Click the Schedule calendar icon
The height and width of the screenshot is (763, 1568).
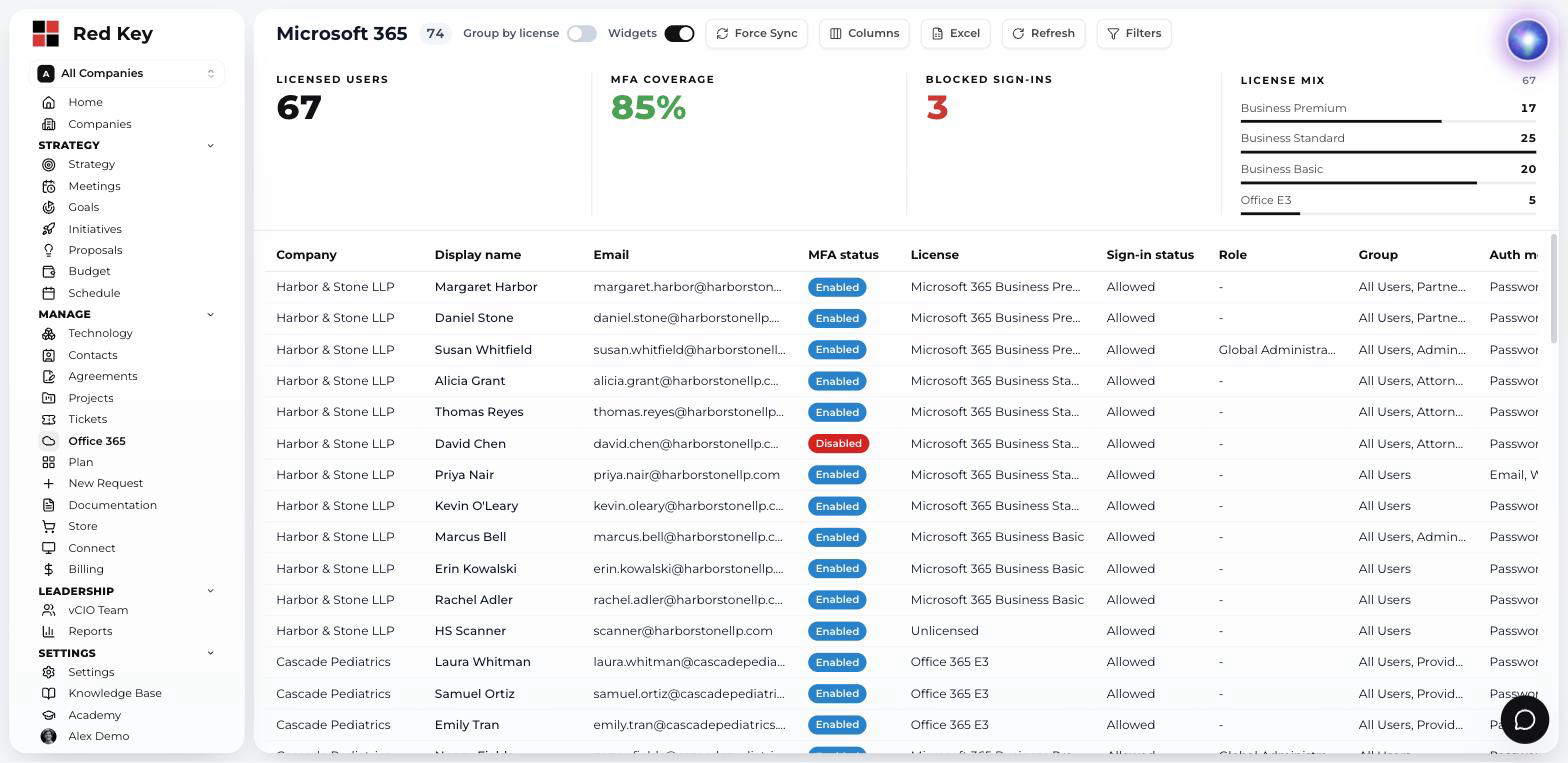point(48,293)
